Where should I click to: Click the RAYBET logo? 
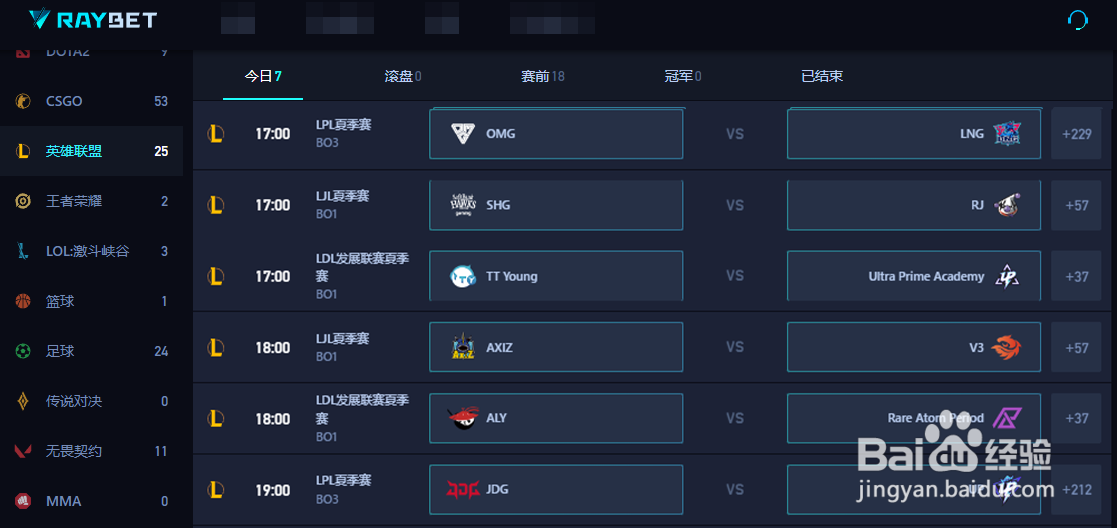[x=92, y=19]
